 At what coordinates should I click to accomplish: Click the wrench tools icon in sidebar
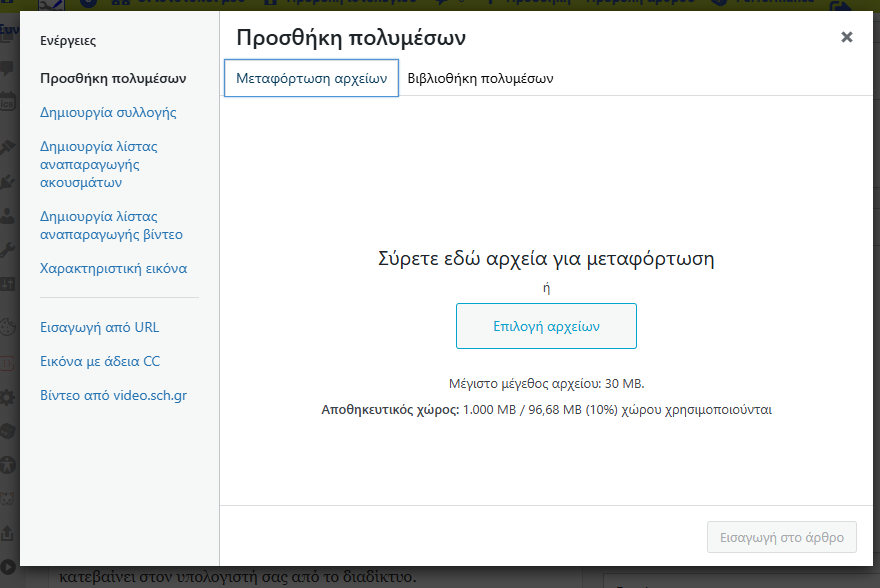point(8,250)
